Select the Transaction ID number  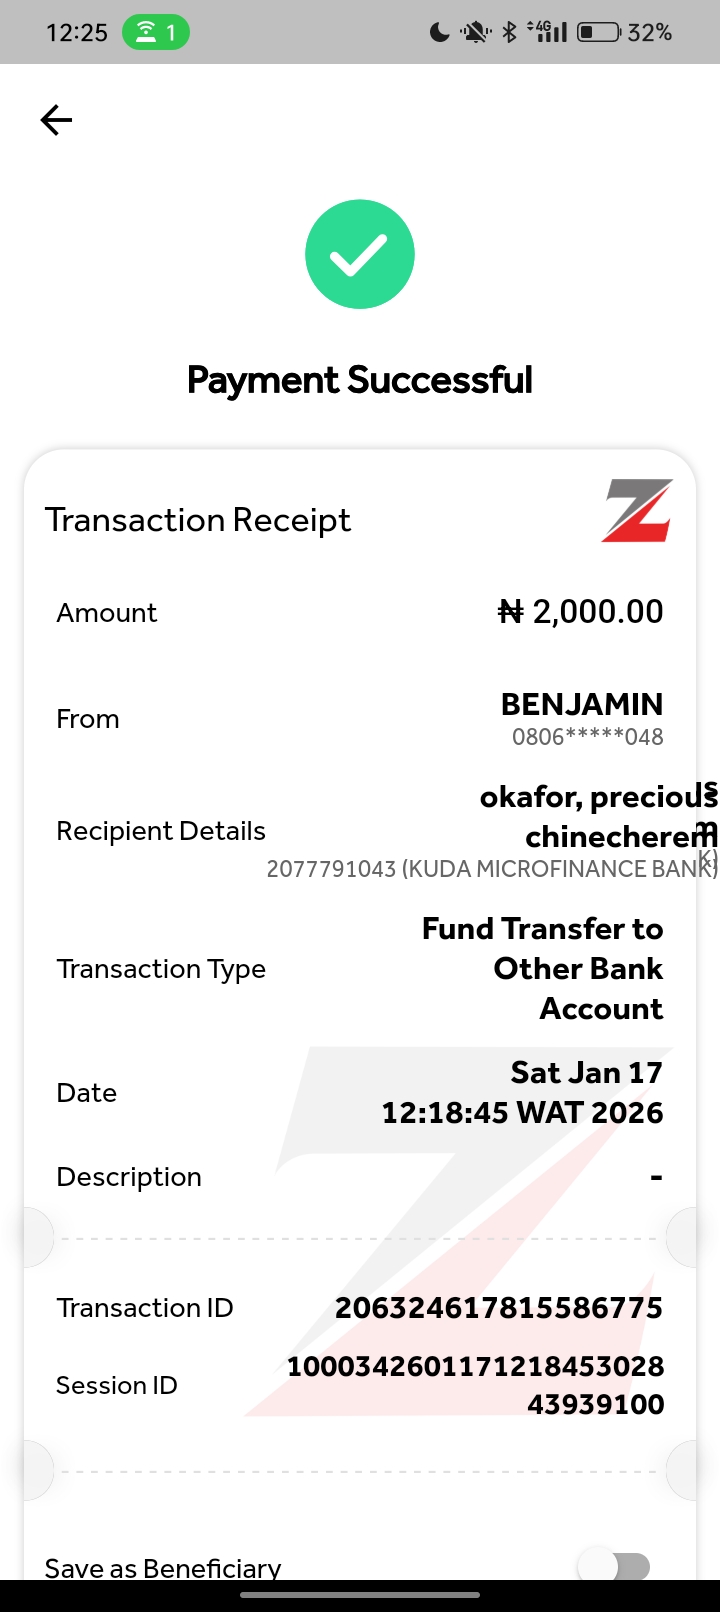click(x=498, y=1308)
